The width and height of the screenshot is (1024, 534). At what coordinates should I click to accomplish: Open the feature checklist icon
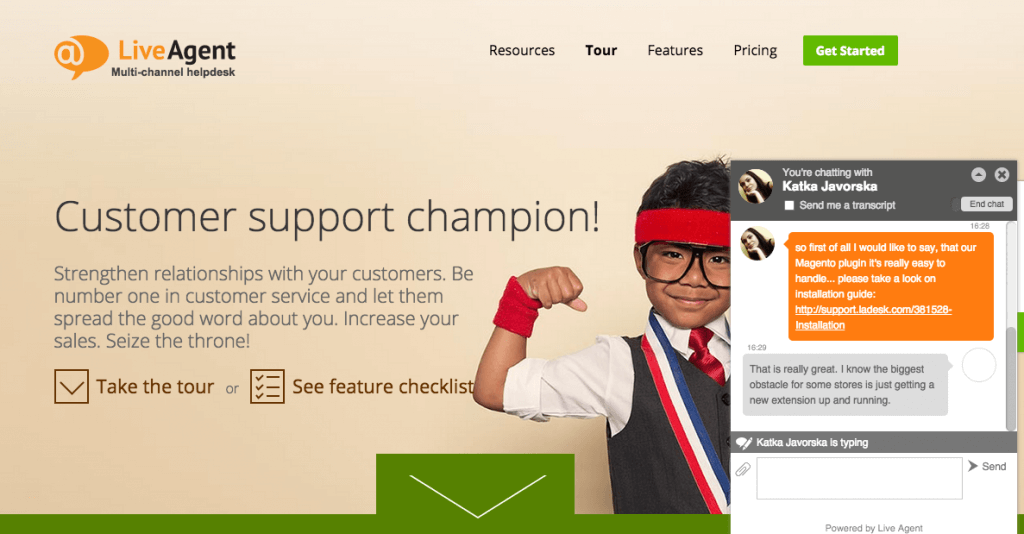[267, 386]
